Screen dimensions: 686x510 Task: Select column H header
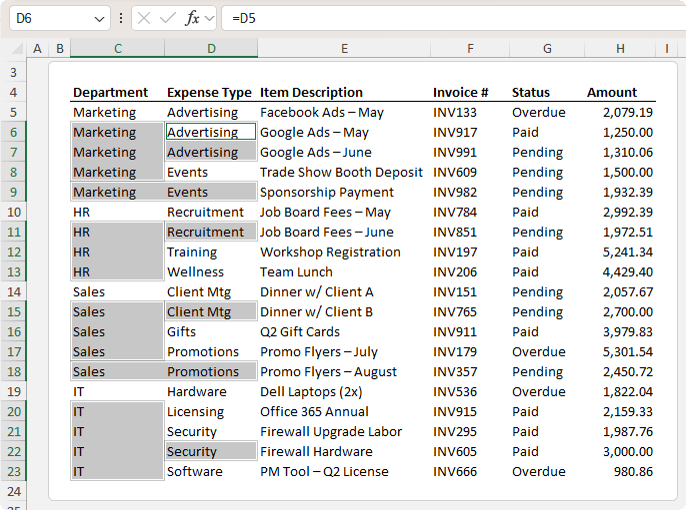click(620, 48)
